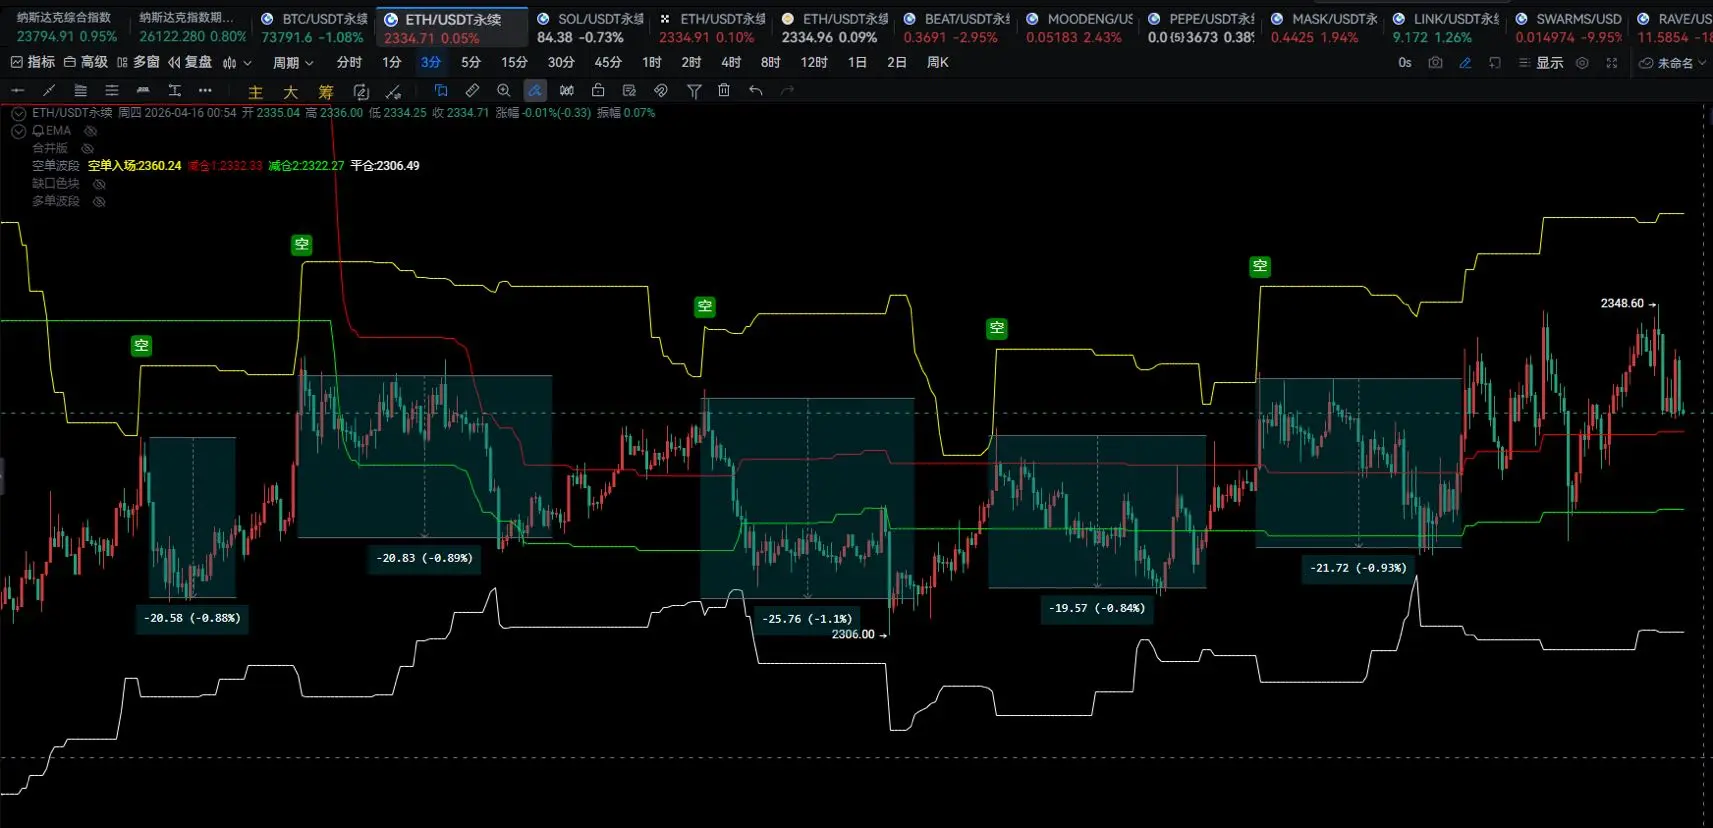Image resolution: width=1713 pixels, height=828 pixels.
Task: Open chart settings gear icon
Action: 1582,63
